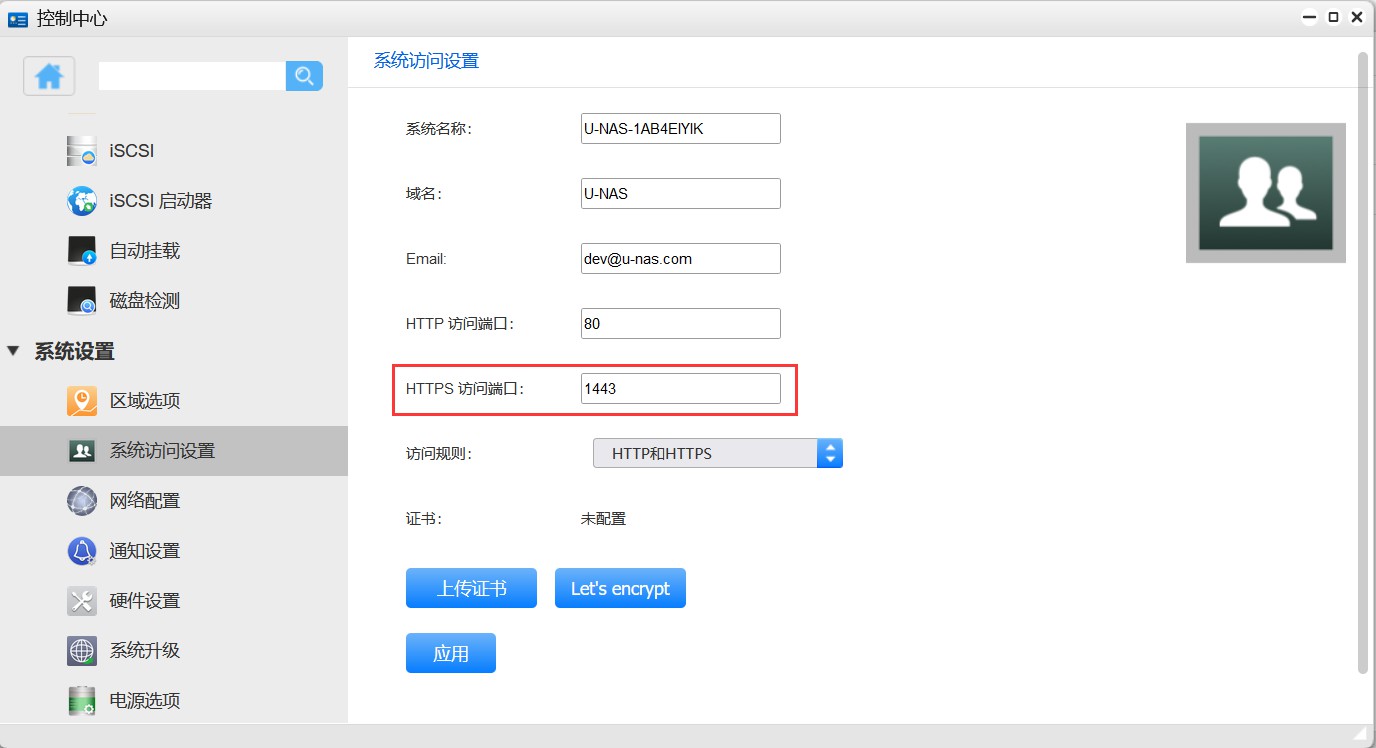Open 通知设置 bell icon
This screenshot has height=748, width=1376.
[82, 551]
